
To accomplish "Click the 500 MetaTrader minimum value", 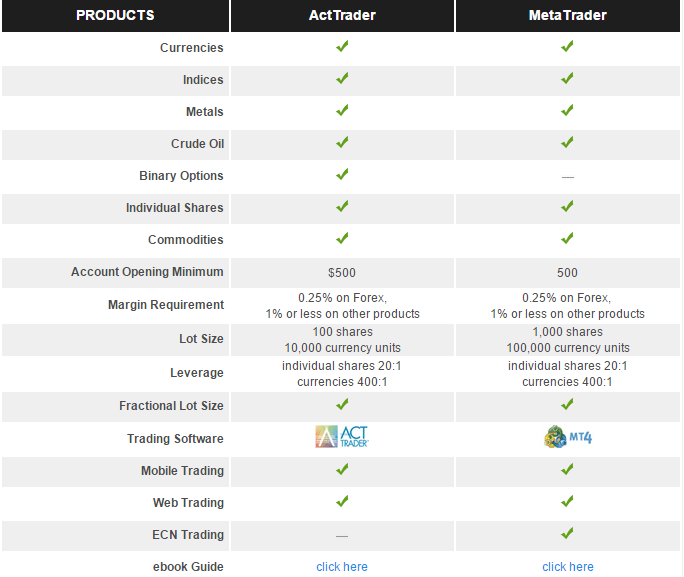I will tap(567, 273).
